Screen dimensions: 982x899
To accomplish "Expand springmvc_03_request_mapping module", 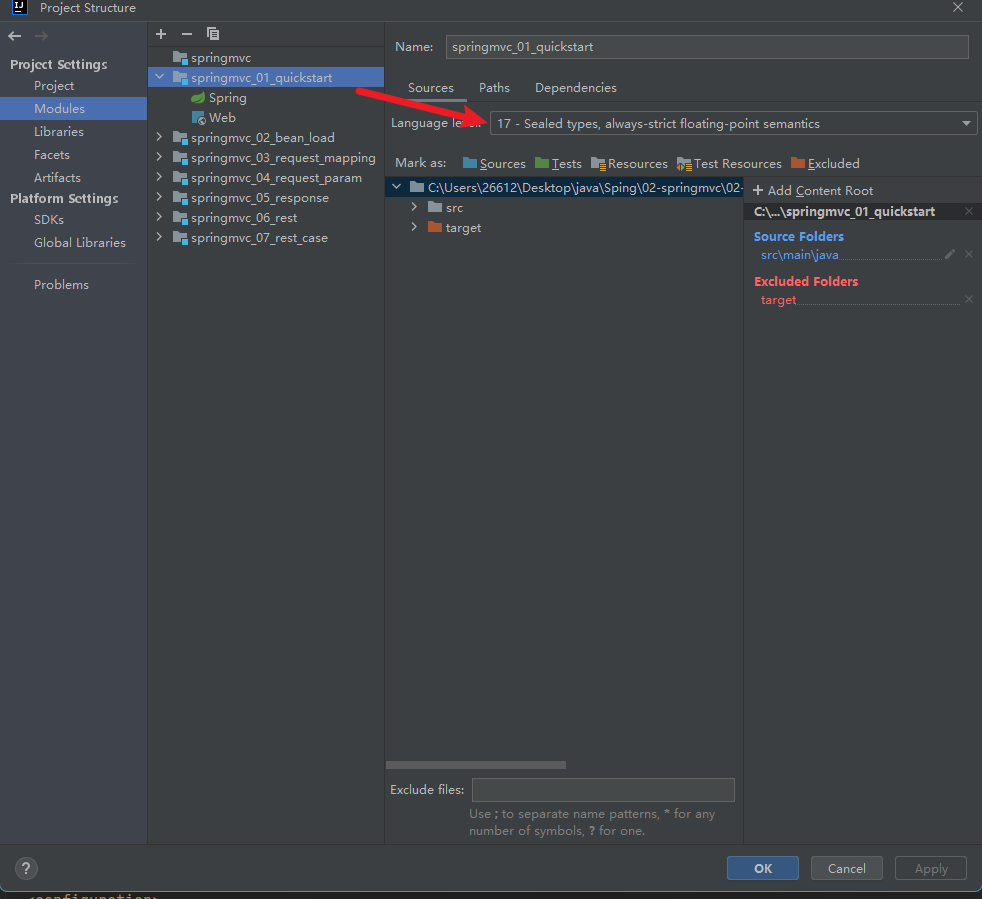I will (159, 157).
